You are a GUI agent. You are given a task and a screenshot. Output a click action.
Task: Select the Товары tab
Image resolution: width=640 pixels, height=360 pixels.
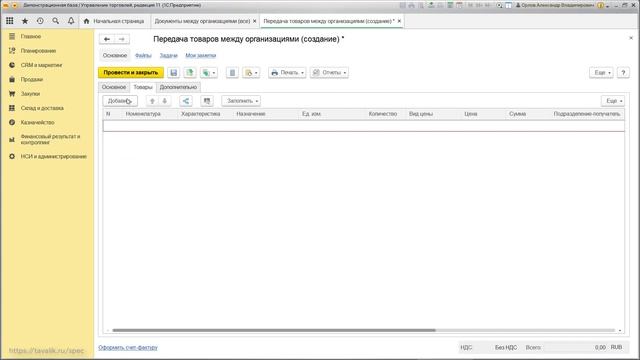[143, 87]
